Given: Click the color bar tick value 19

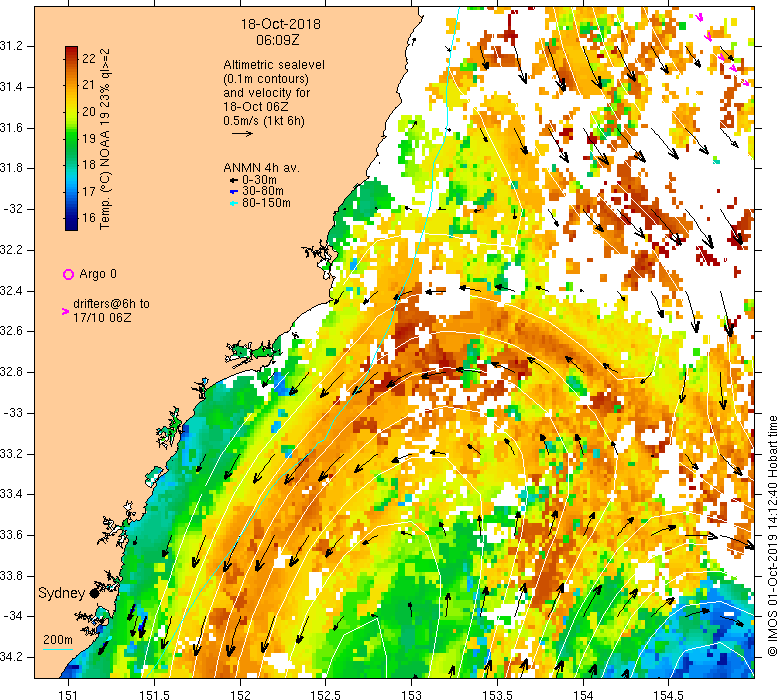Looking at the screenshot, I should (x=89, y=138).
